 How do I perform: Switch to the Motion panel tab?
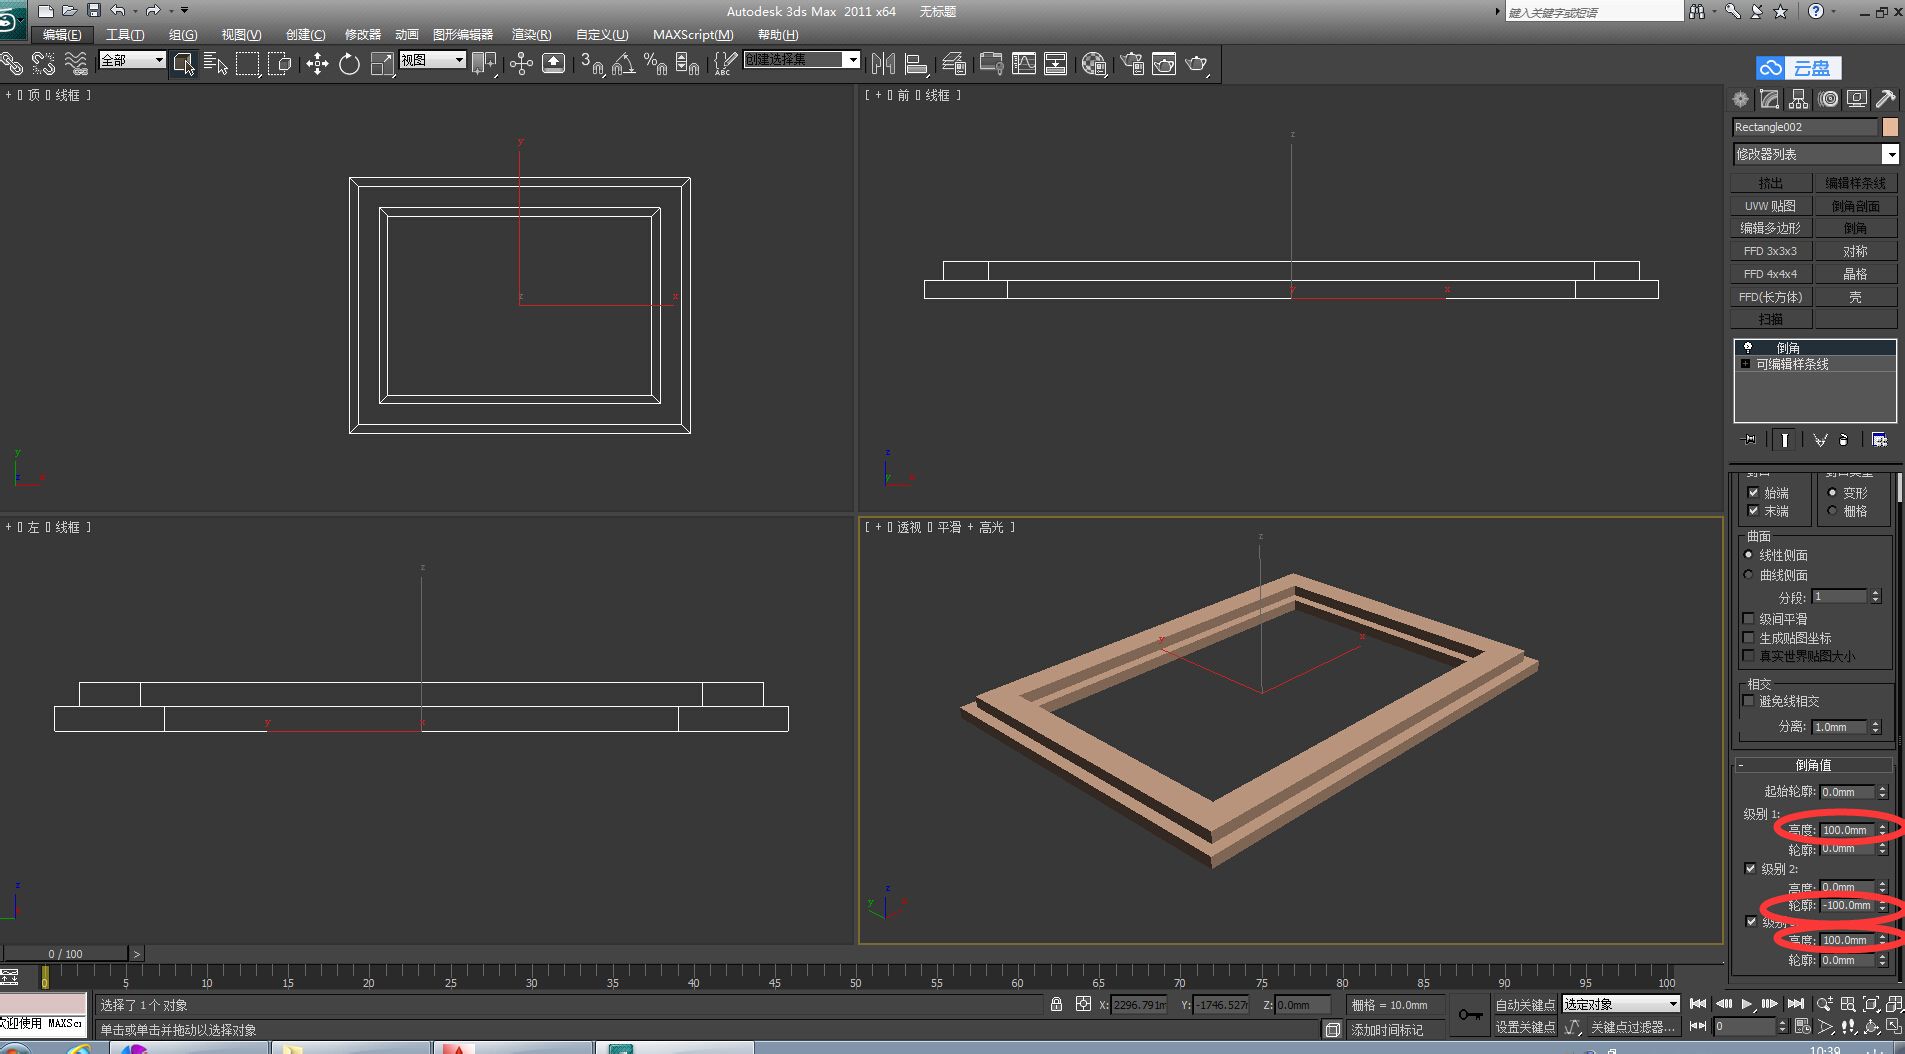(x=1828, y=99)
